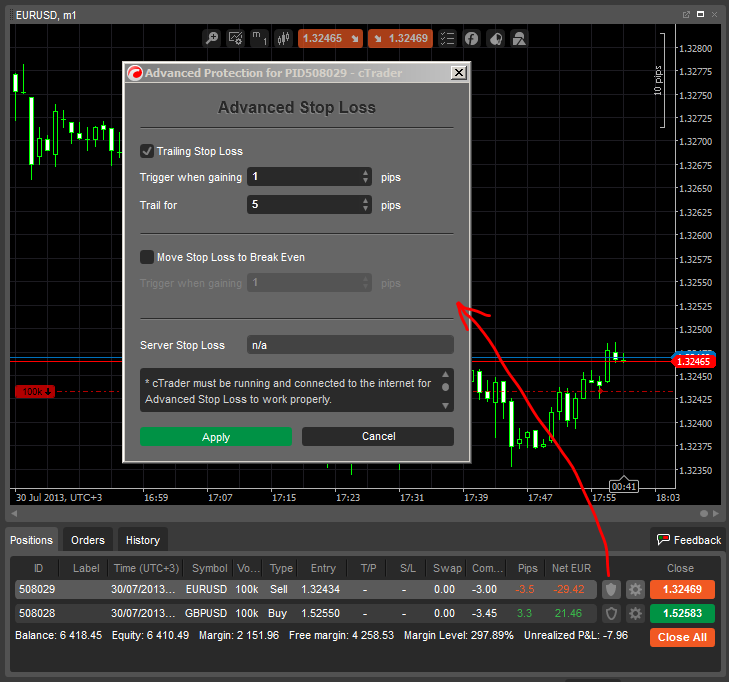The width and height of the screenshot is (729, 682).
Task: Click the GBPUSD symbol cell
Action: [x=206, y=613]
